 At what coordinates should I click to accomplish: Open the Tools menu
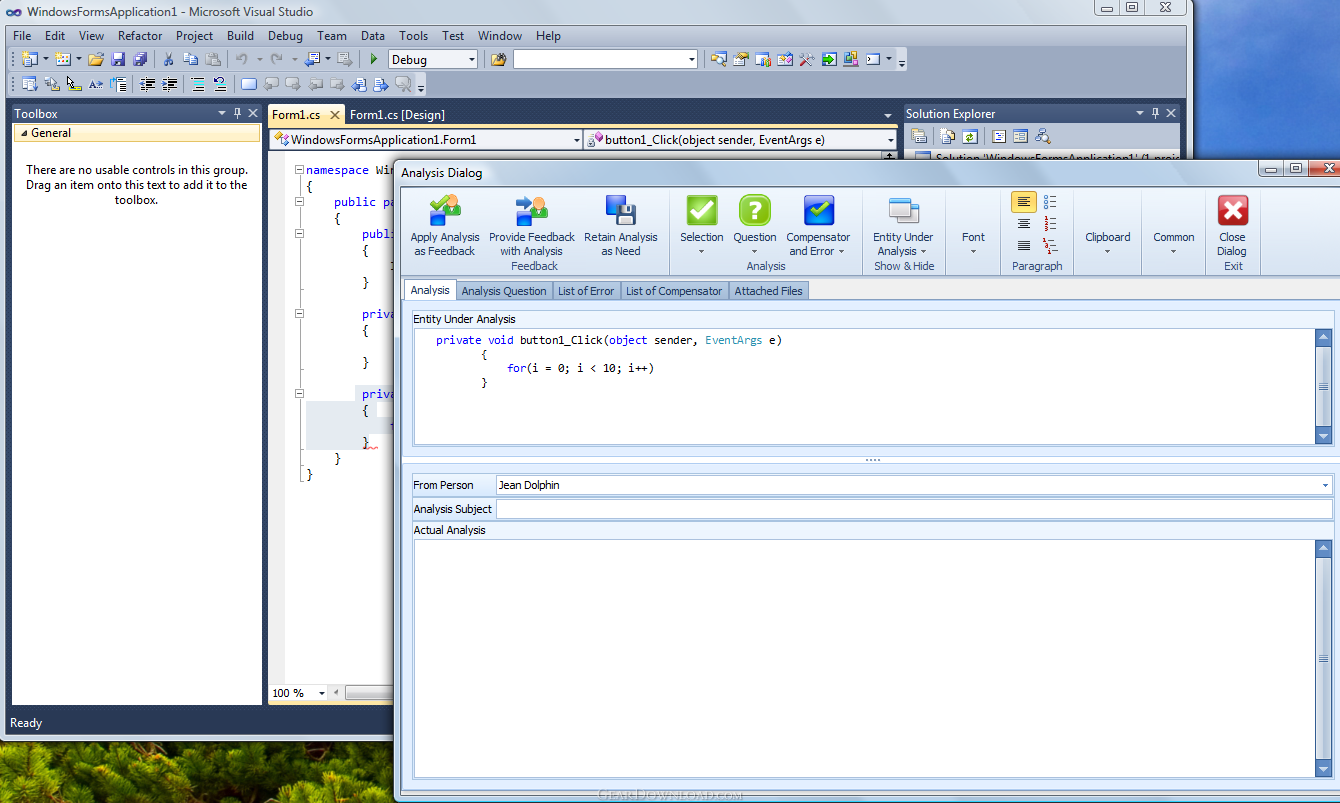click(x=413, y=36)
